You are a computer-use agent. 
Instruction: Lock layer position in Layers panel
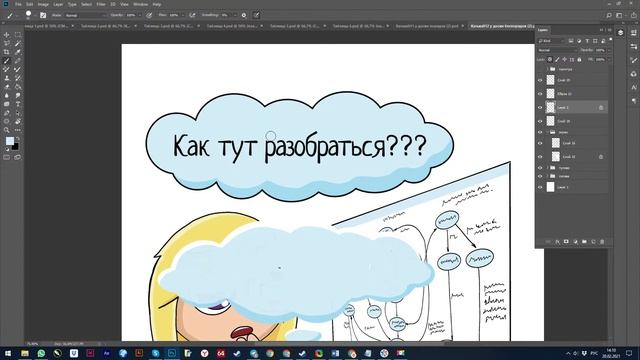point(564,60)
